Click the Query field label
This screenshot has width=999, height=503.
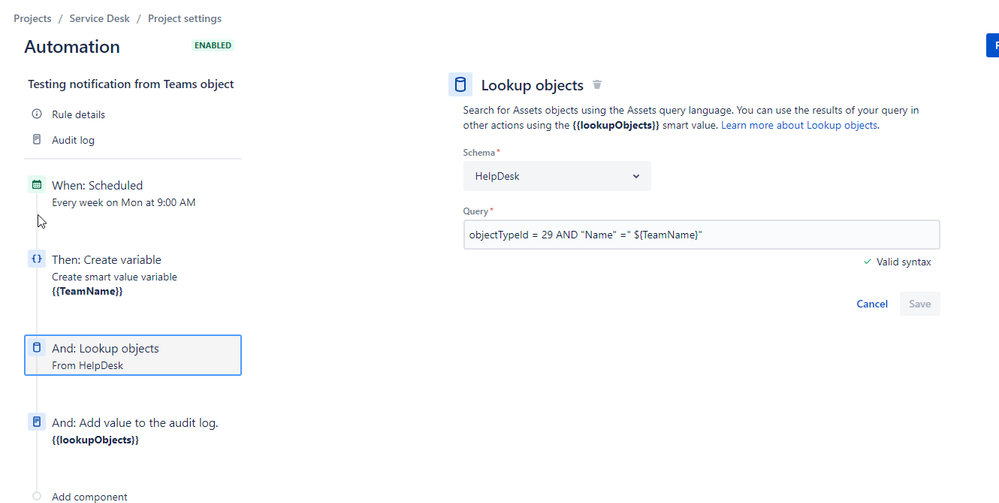coord(477,210)
